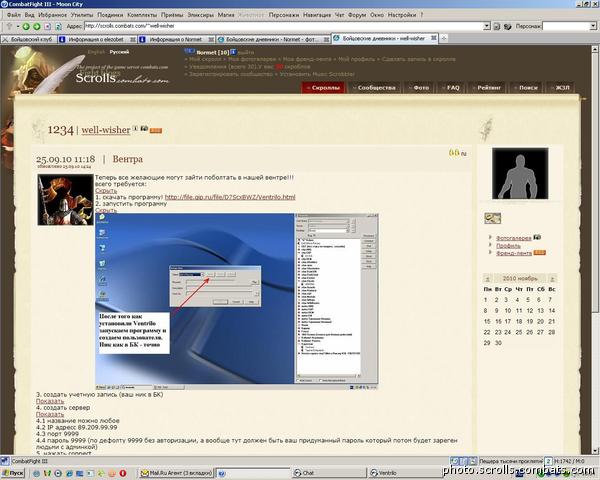Open the Персонаж combo box dropdown
The width and height of the screenshot is (600, 480).
coord(593,26)
